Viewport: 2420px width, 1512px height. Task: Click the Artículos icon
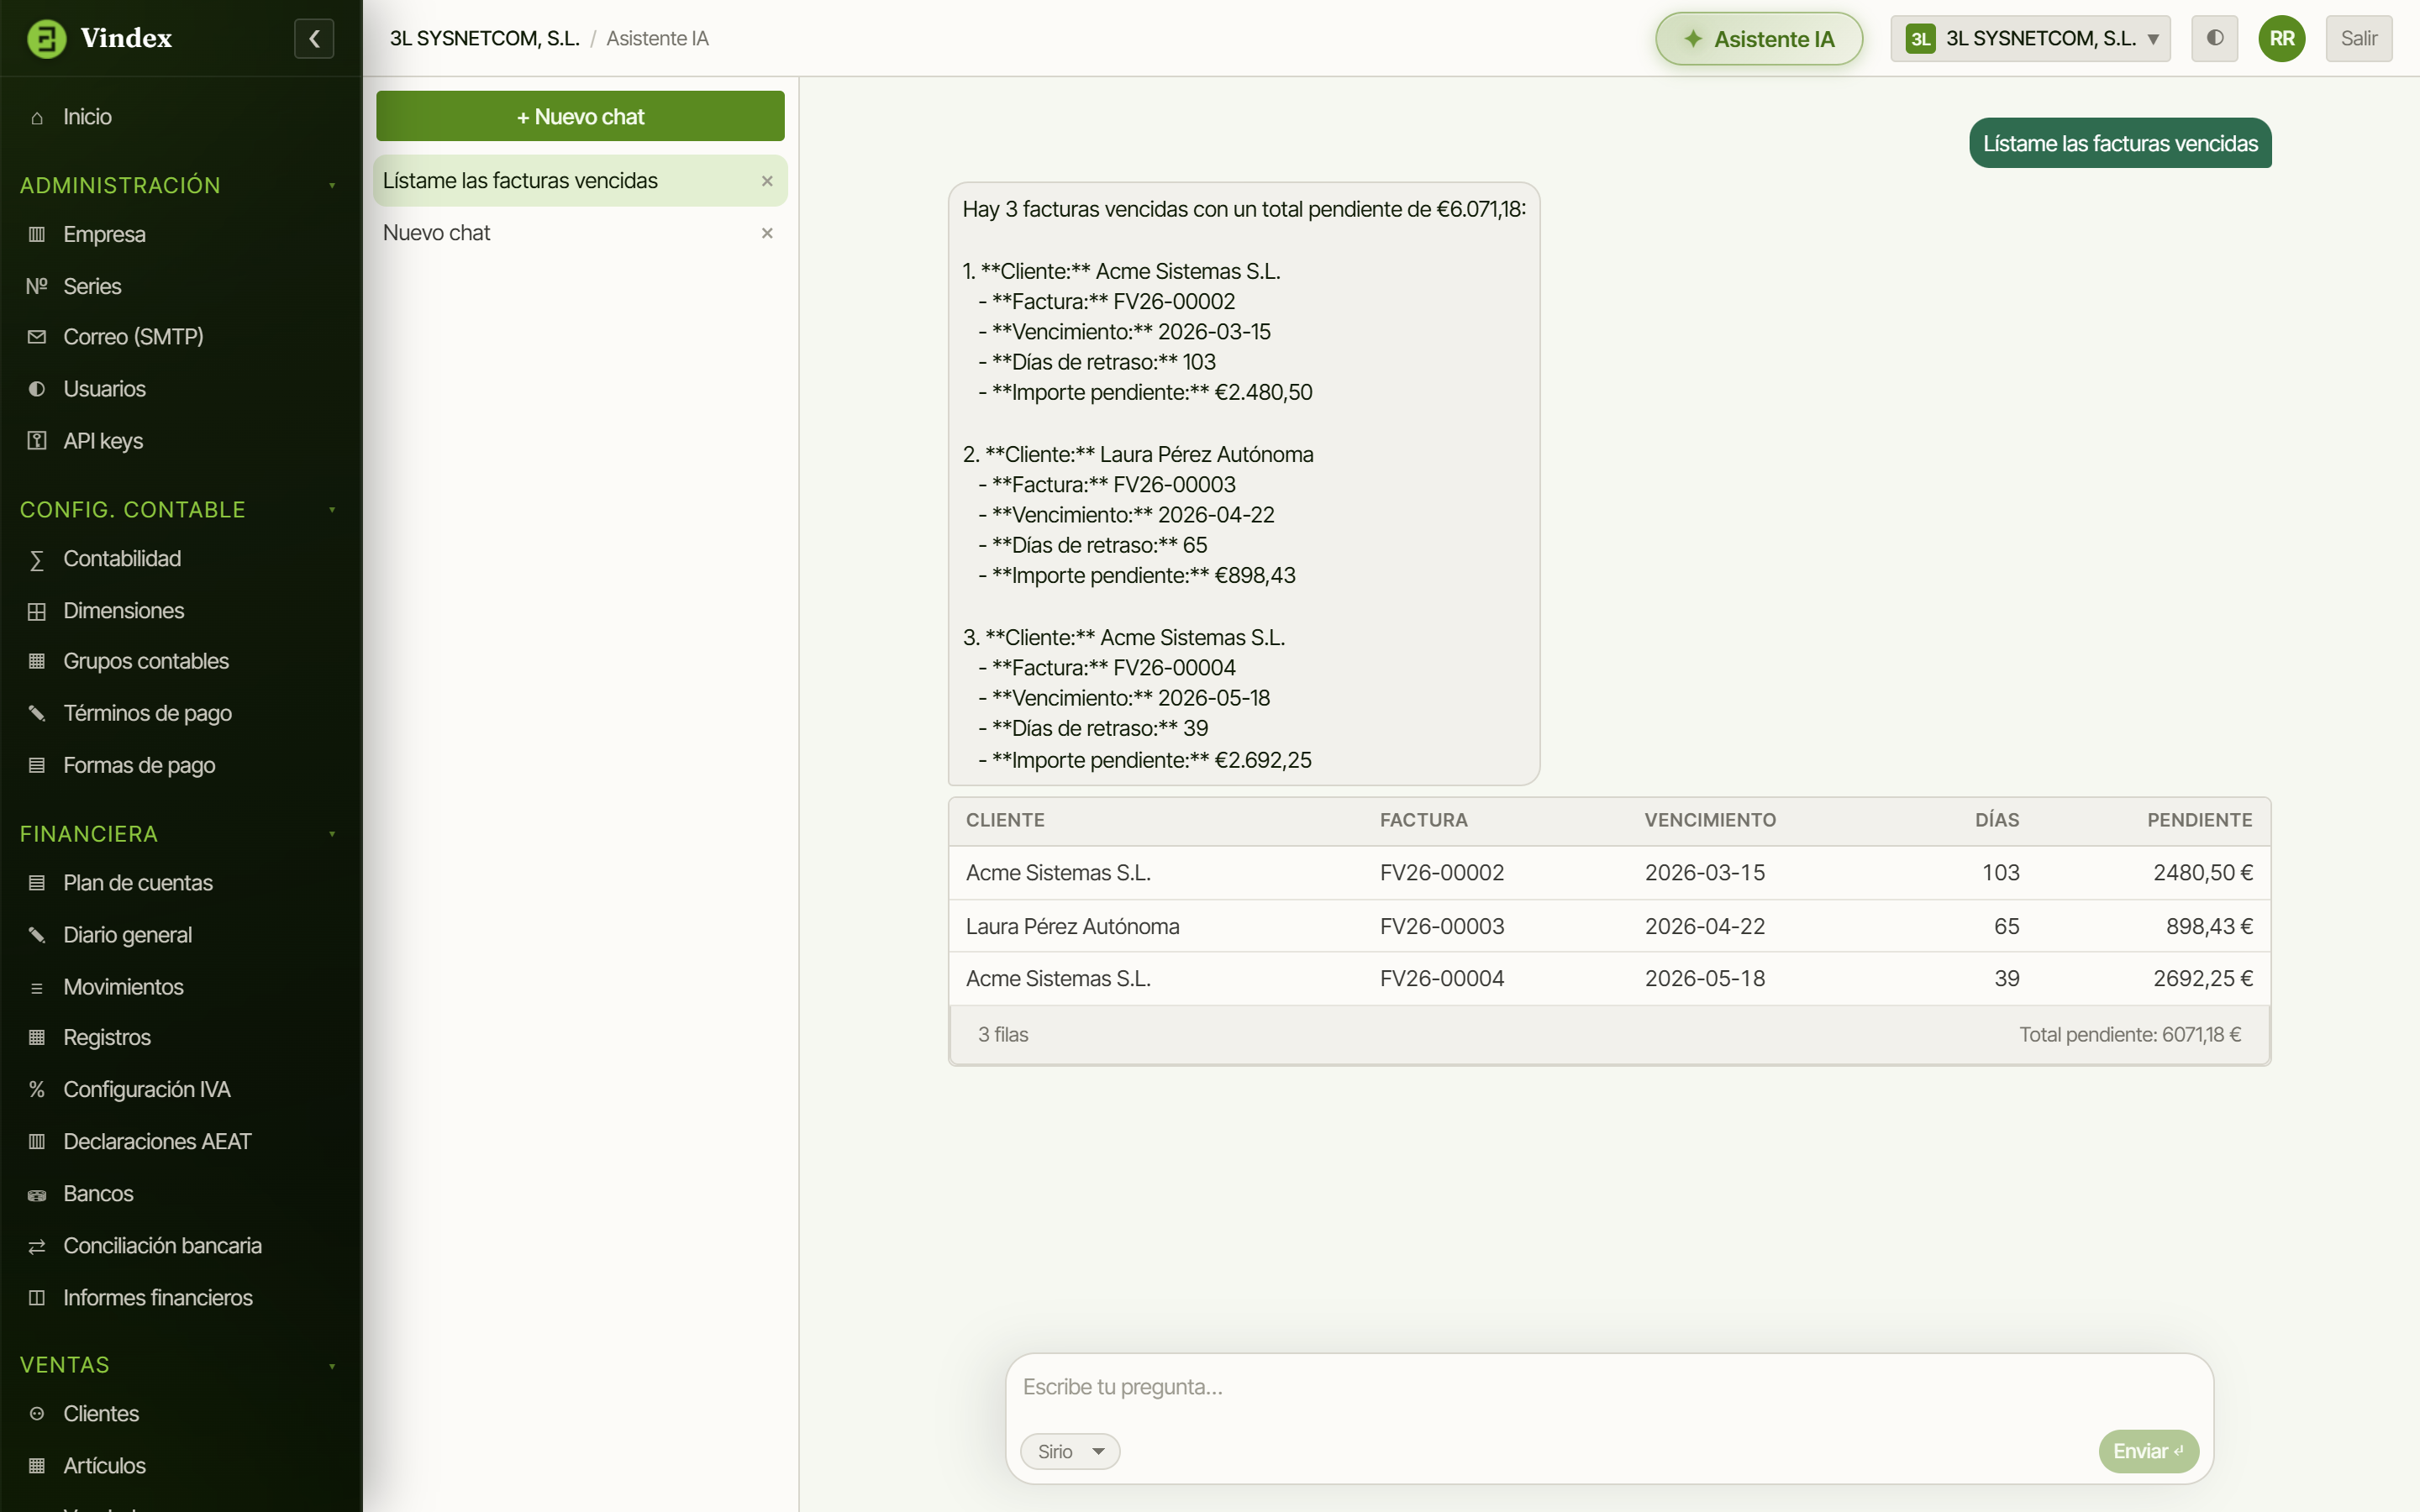37,1466
